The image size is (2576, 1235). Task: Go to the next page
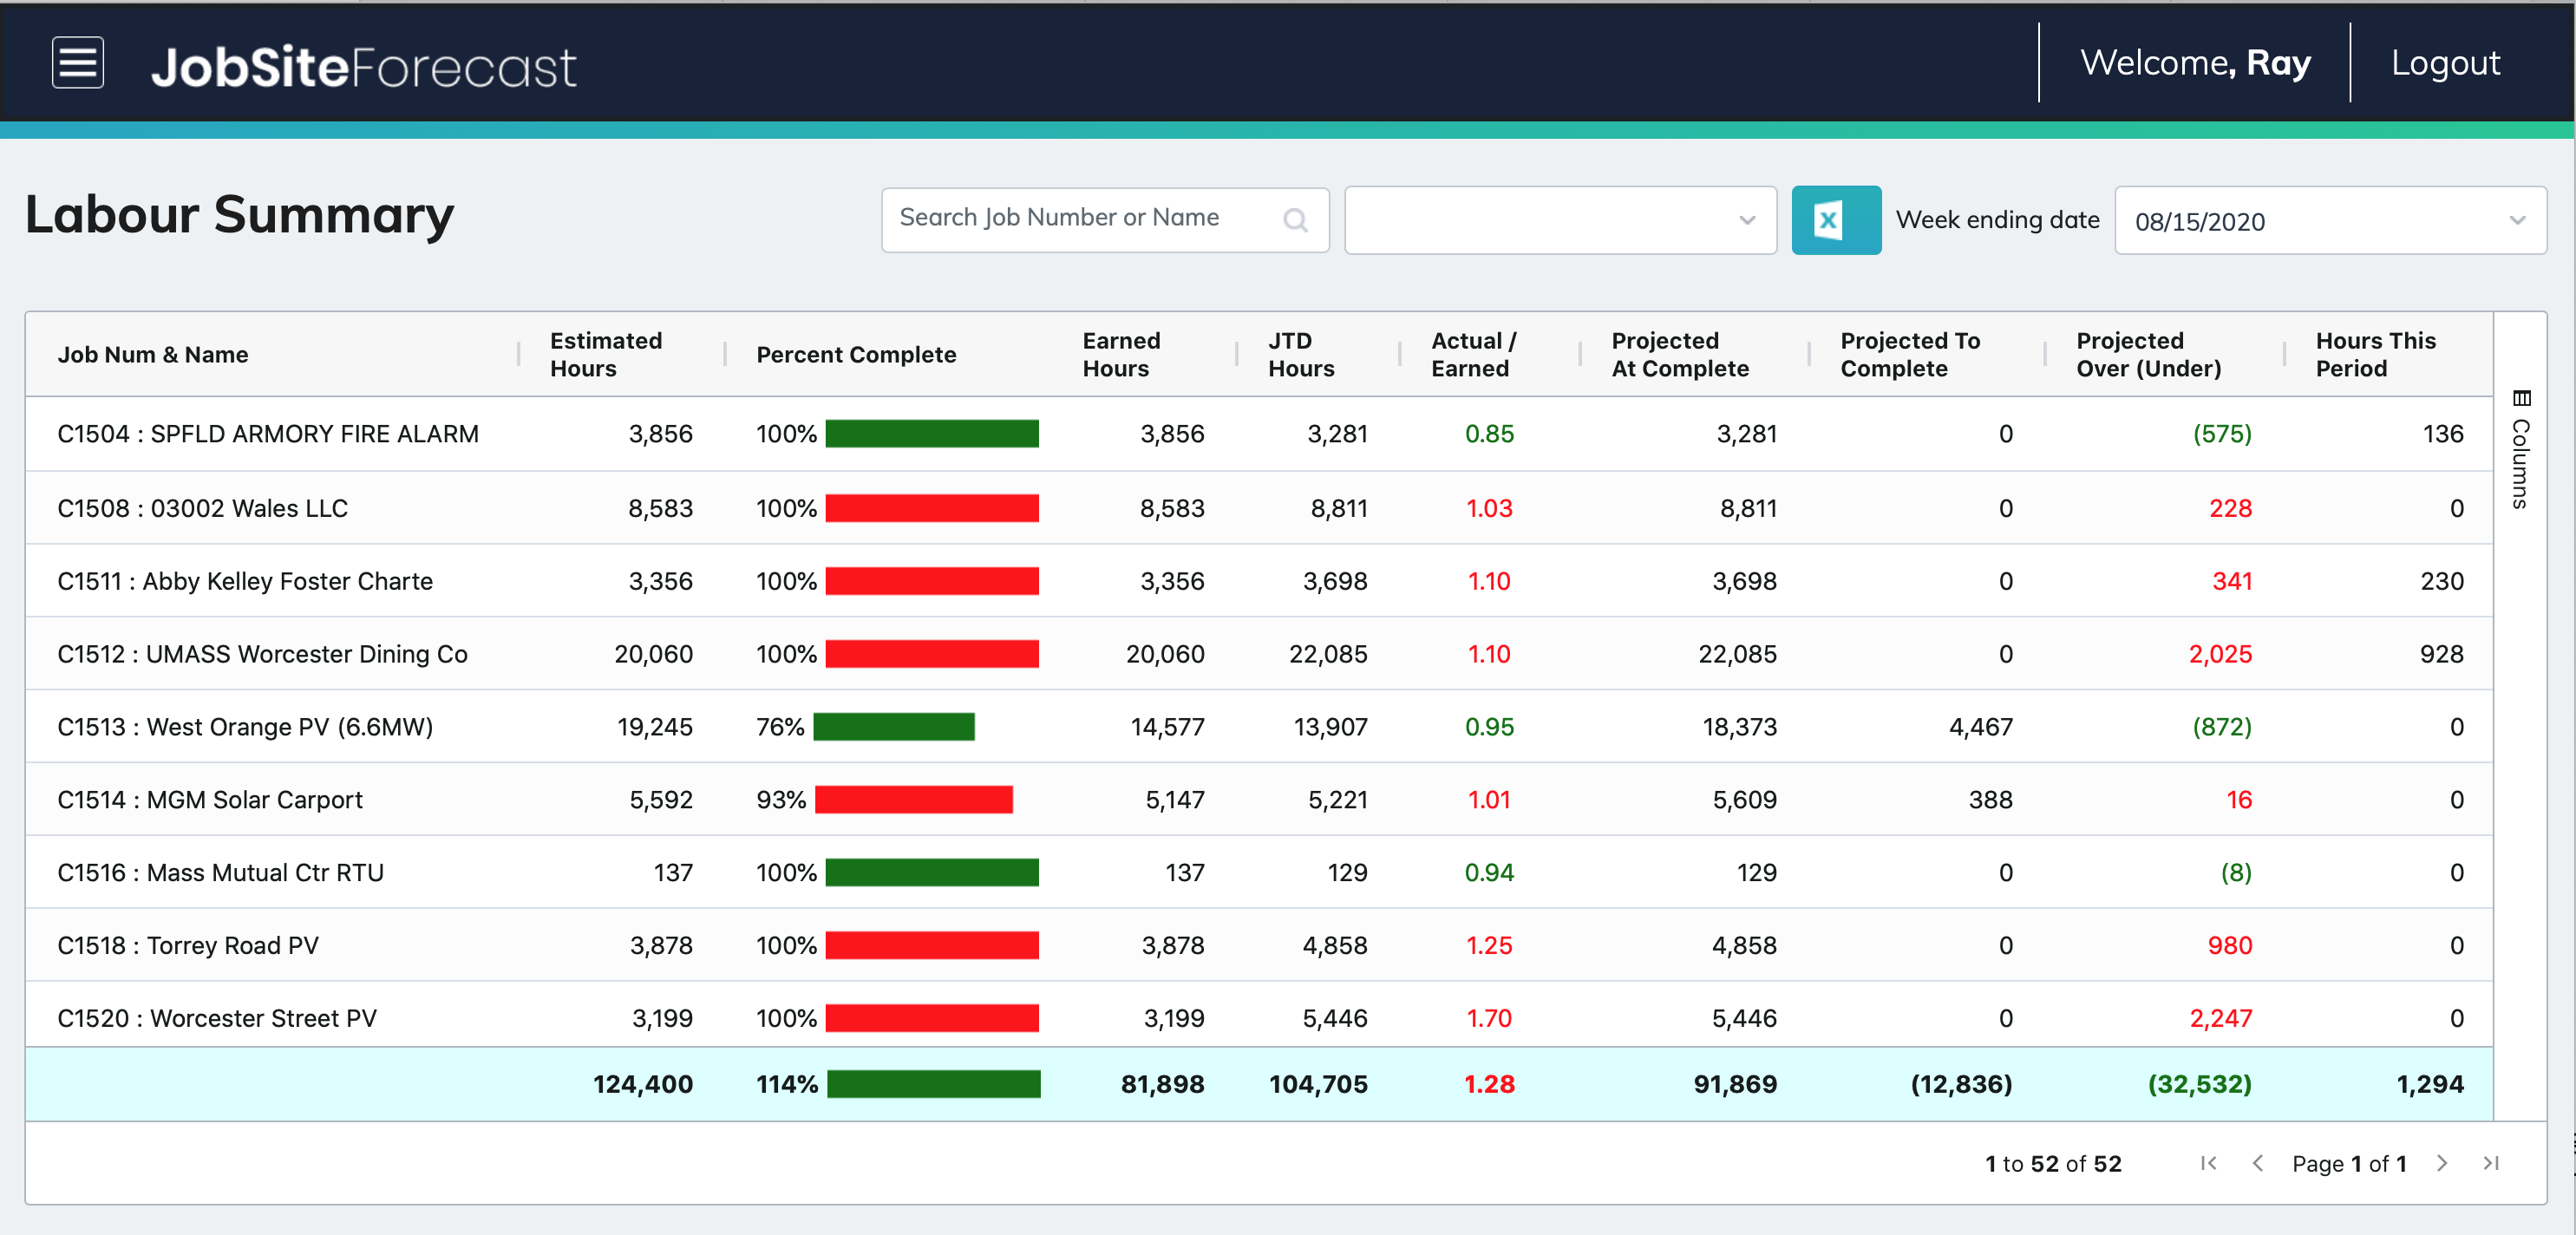tap(2442, 1163)
